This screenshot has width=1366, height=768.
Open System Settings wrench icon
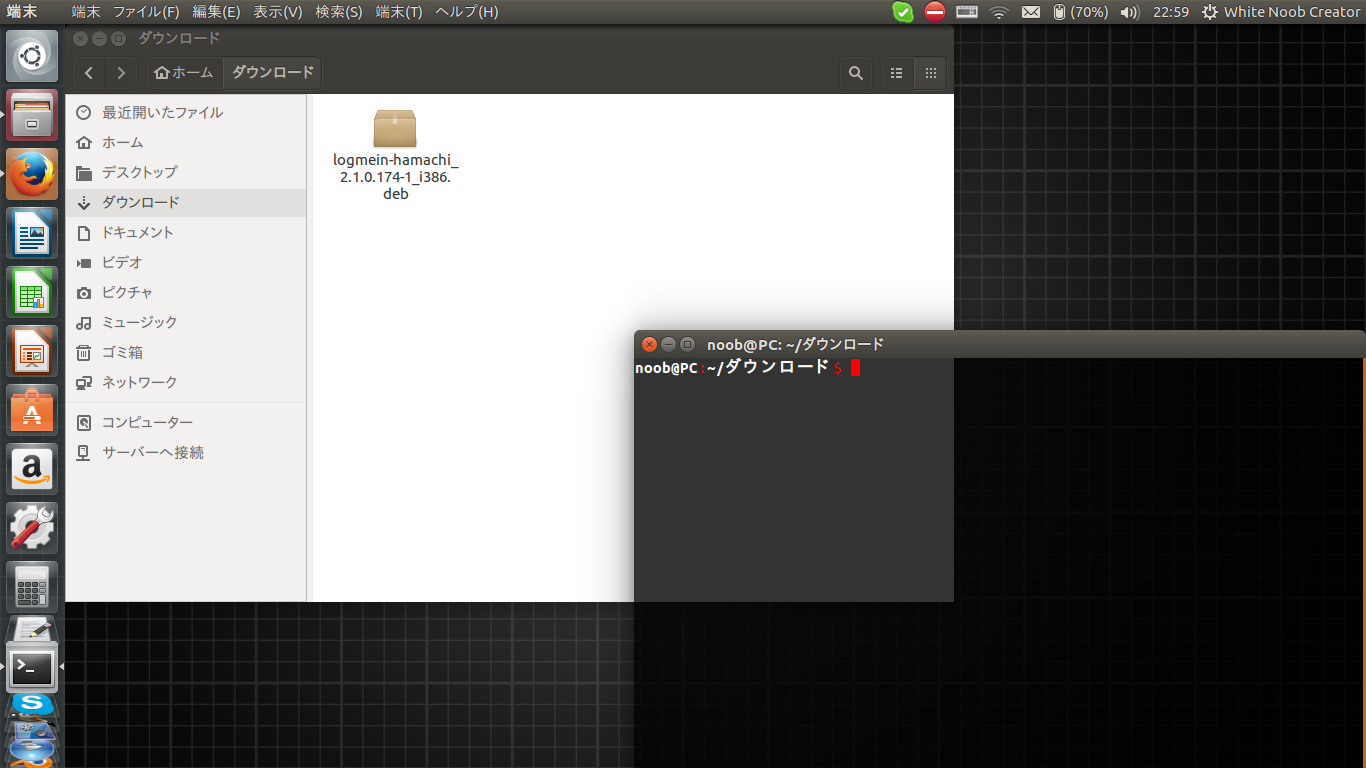tap(32, 528)
